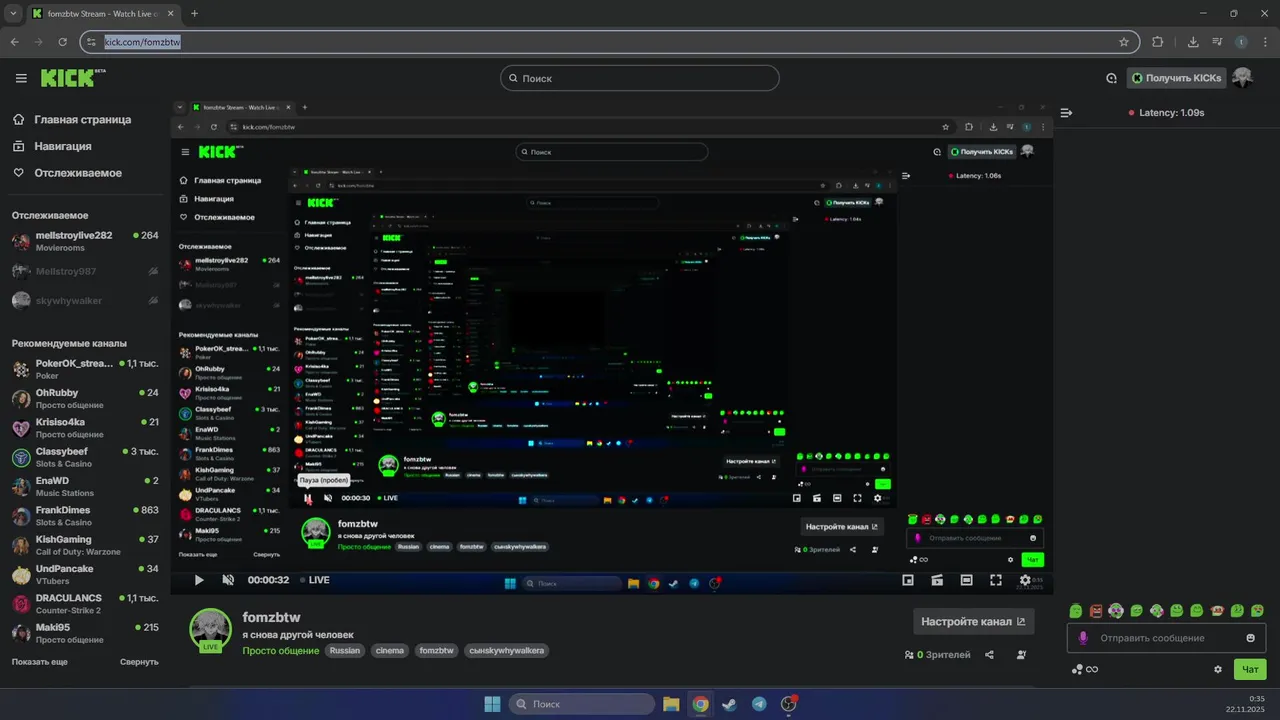Viewport: 1280px width, 720px height.
Task: Open the Kick sidebar hamburger menu
Action: point(21,78)
